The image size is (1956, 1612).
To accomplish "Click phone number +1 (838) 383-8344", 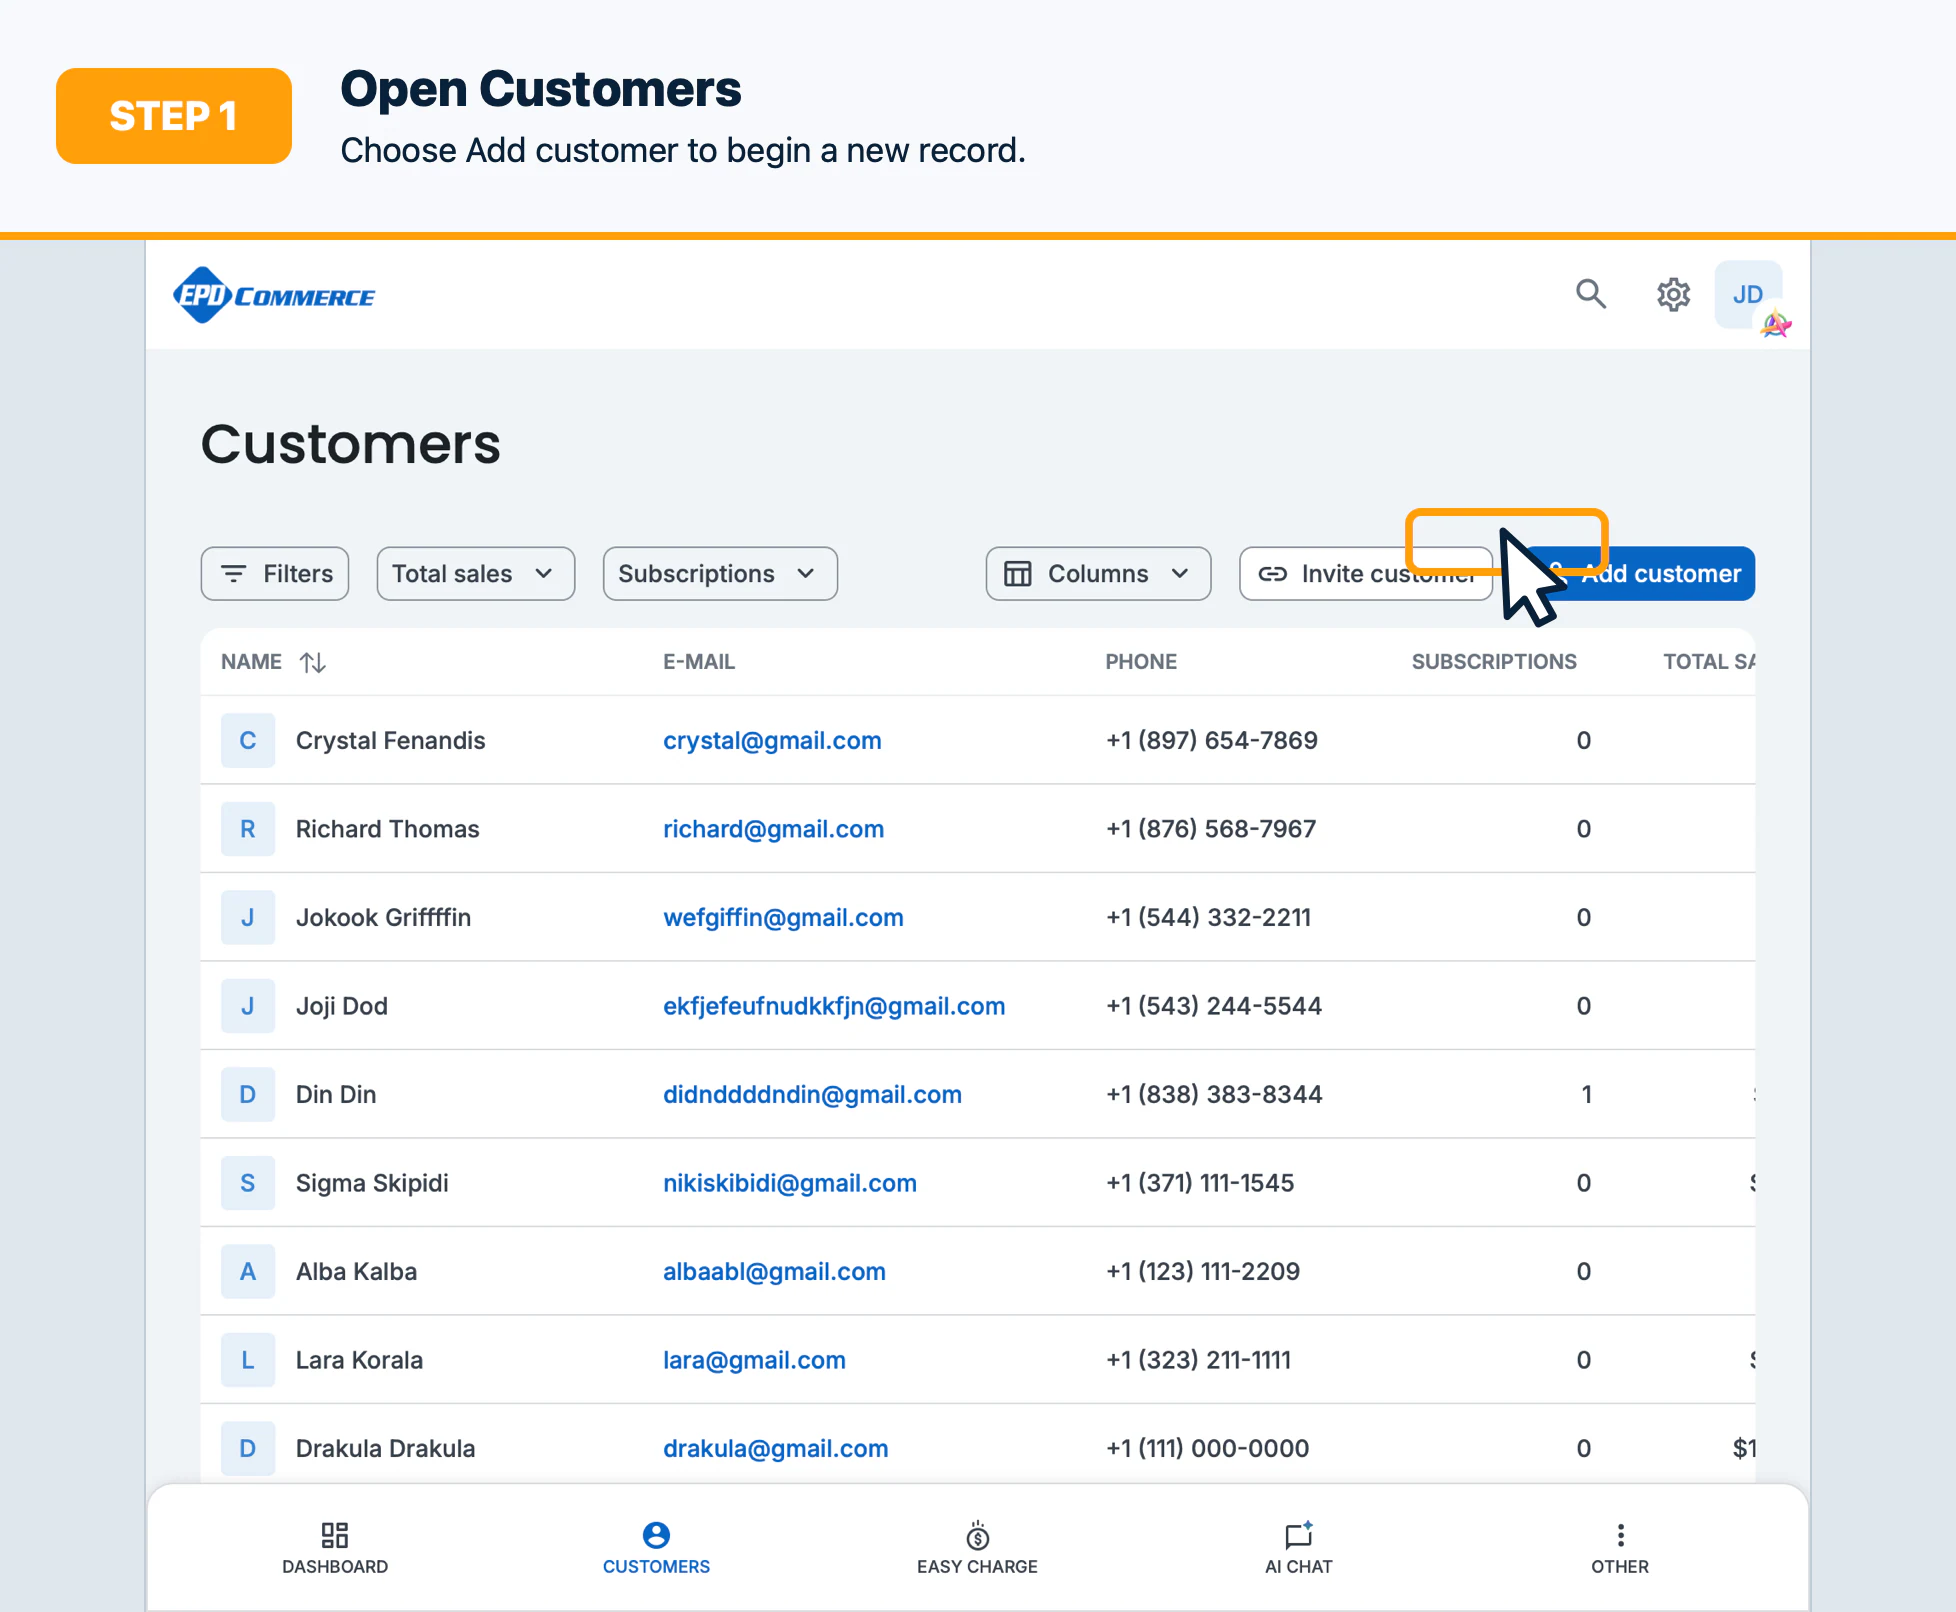I will point(1214,1095).
